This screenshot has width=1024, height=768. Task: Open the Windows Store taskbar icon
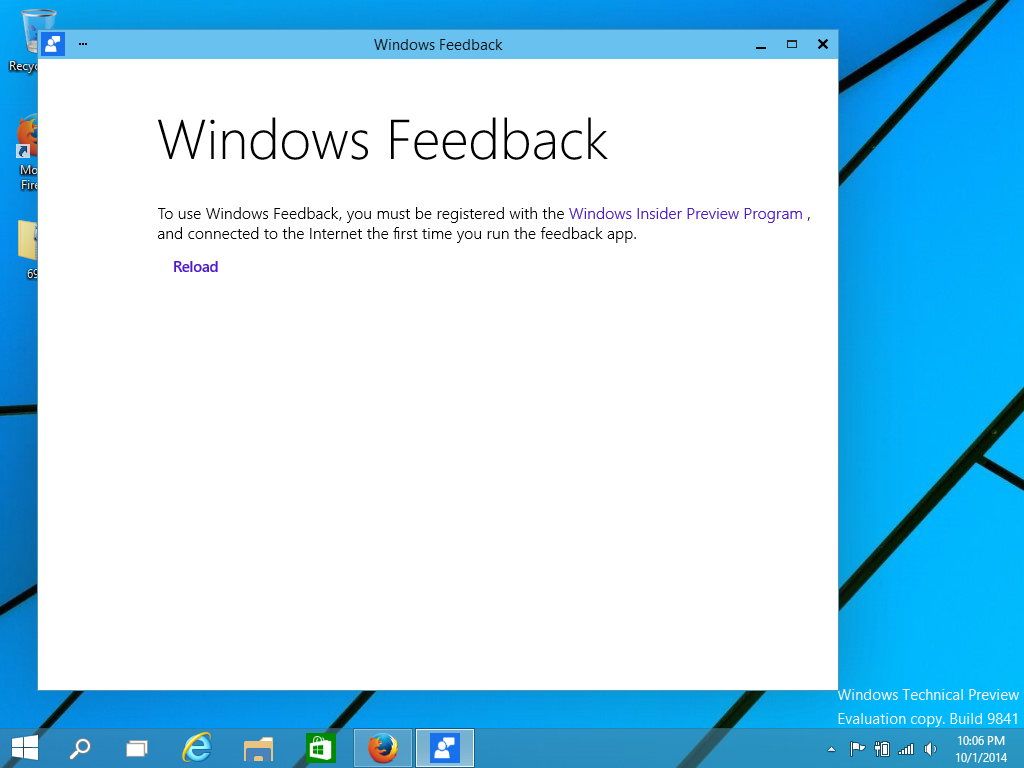(320, 748)
